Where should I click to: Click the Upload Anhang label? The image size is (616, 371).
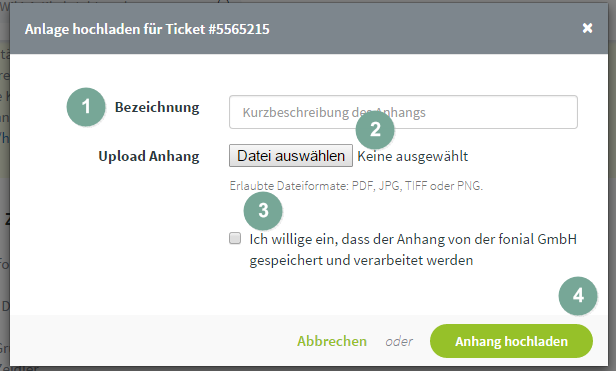click(148, 156)
